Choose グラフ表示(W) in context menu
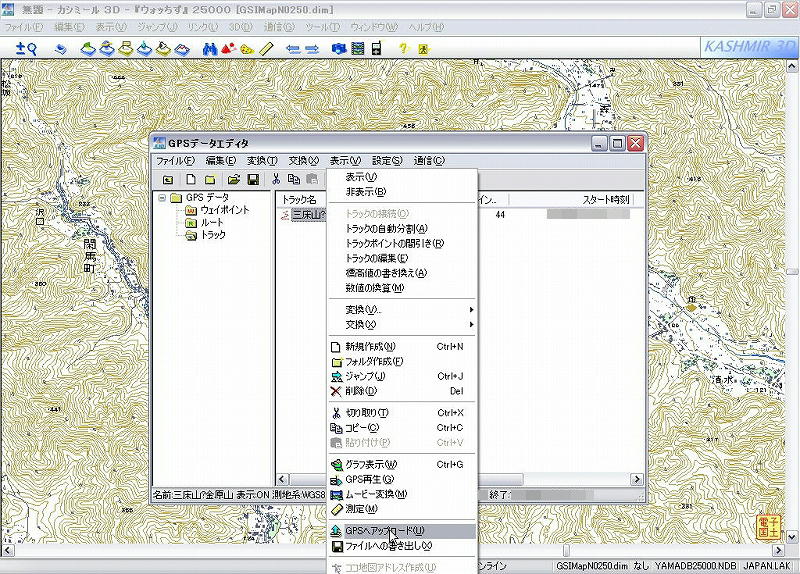 point(403,465)
